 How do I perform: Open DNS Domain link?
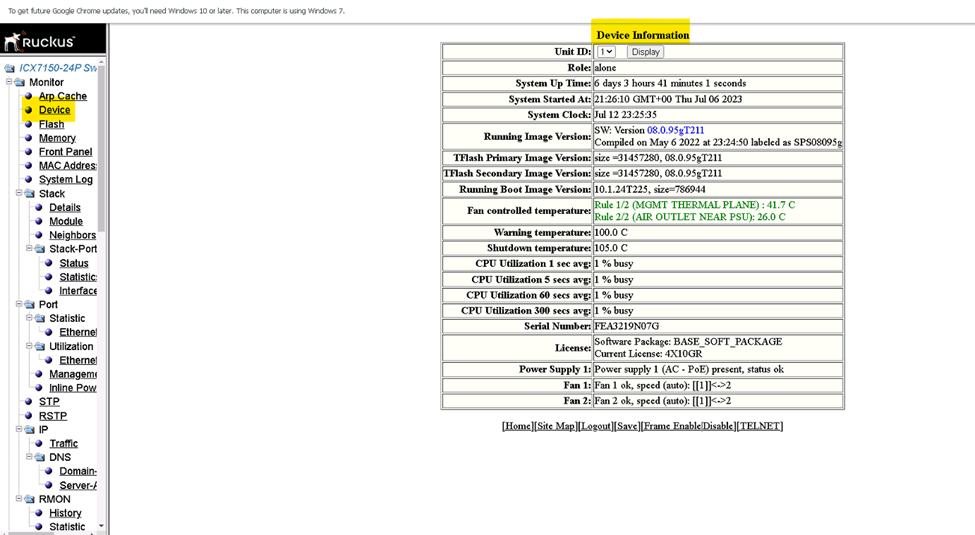click(78, 472)
